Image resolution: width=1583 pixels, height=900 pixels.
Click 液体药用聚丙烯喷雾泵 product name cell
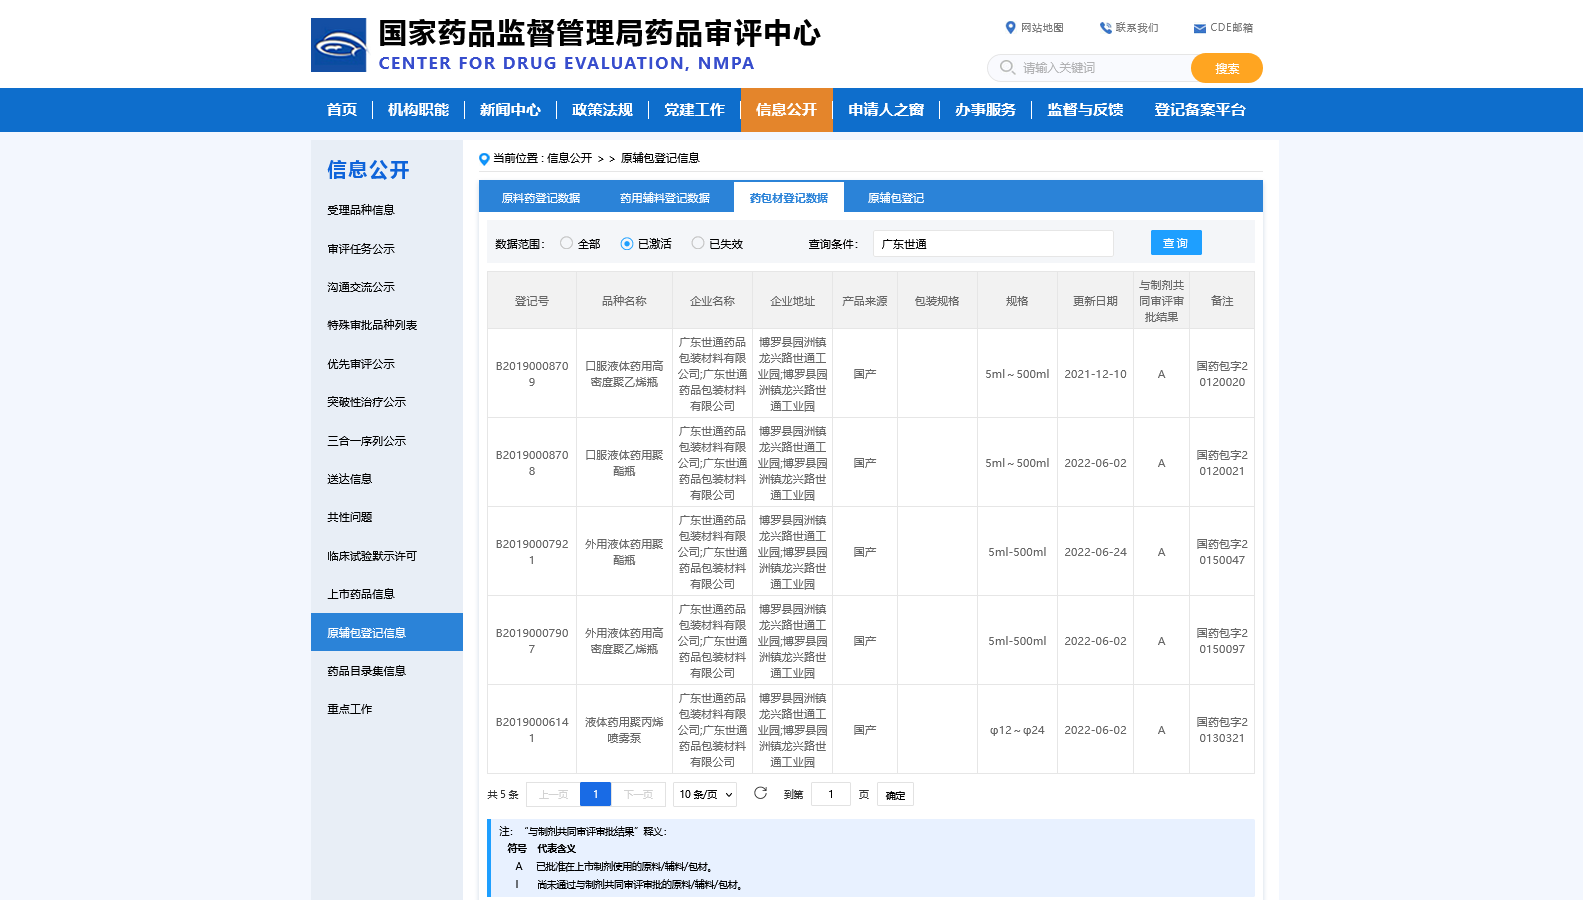pyautogui.click(x=624, y=730)
